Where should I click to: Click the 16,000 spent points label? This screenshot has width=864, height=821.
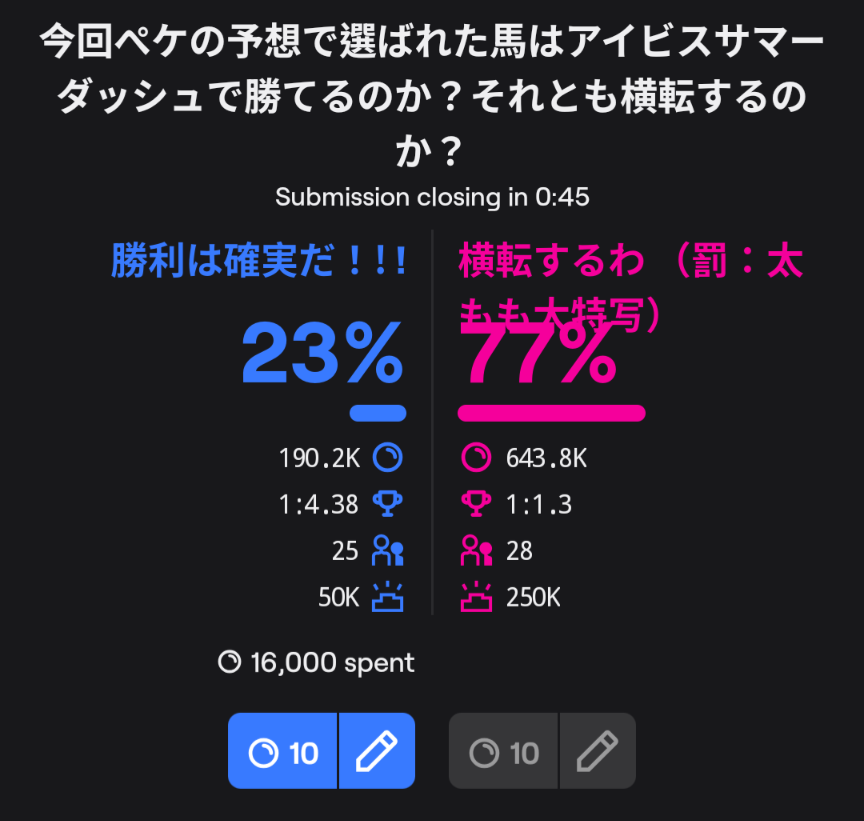click(x=316, y=662)
